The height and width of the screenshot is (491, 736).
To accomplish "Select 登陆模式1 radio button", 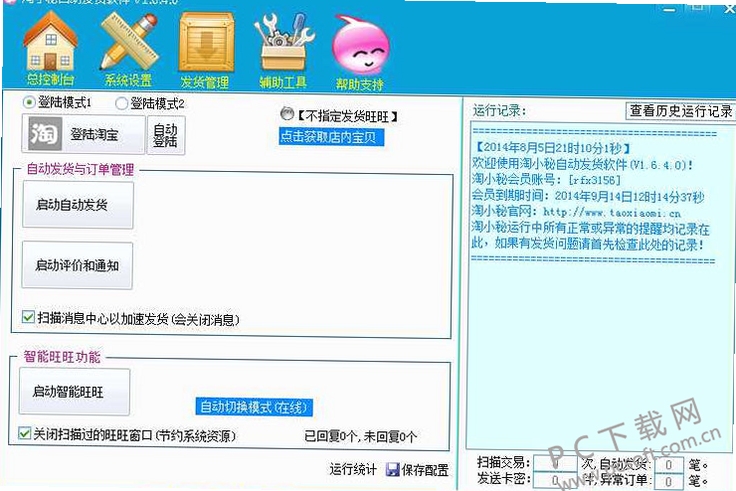I will point(29,102).
